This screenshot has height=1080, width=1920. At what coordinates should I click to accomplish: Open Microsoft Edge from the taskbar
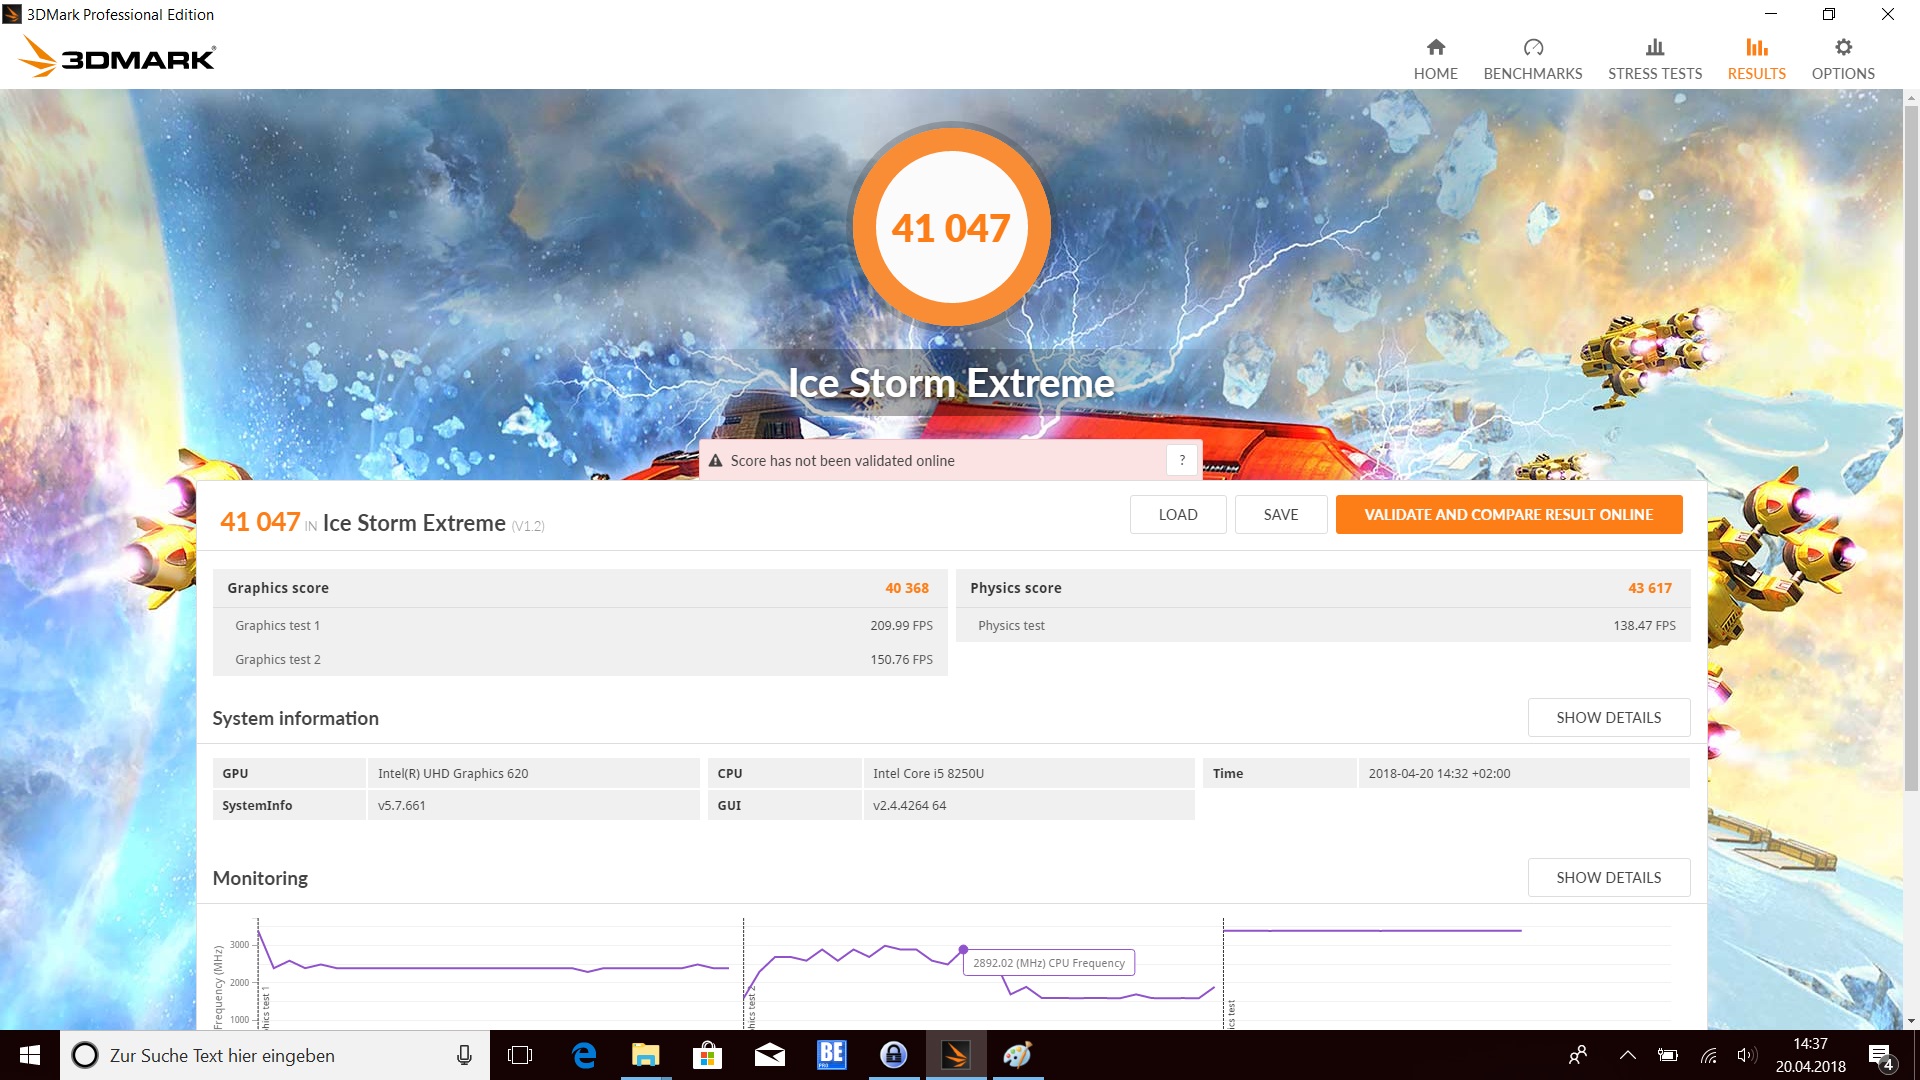(583, 1056)
